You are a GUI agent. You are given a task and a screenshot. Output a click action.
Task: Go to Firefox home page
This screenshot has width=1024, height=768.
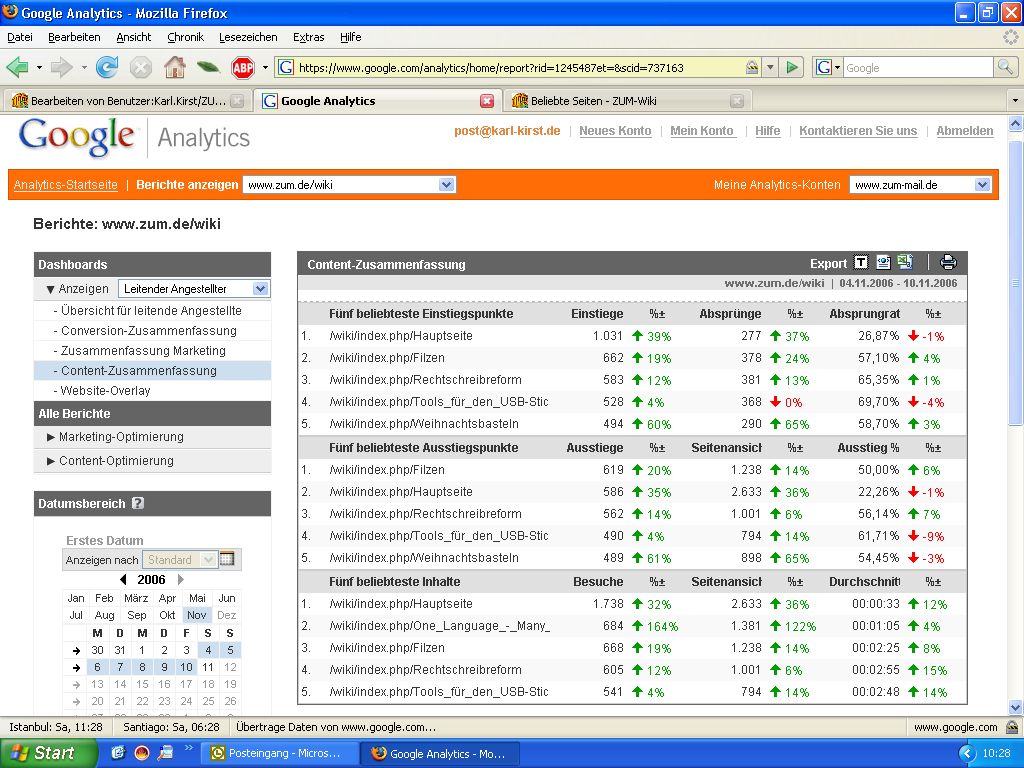pyautogui.click(x=174, y=68)
